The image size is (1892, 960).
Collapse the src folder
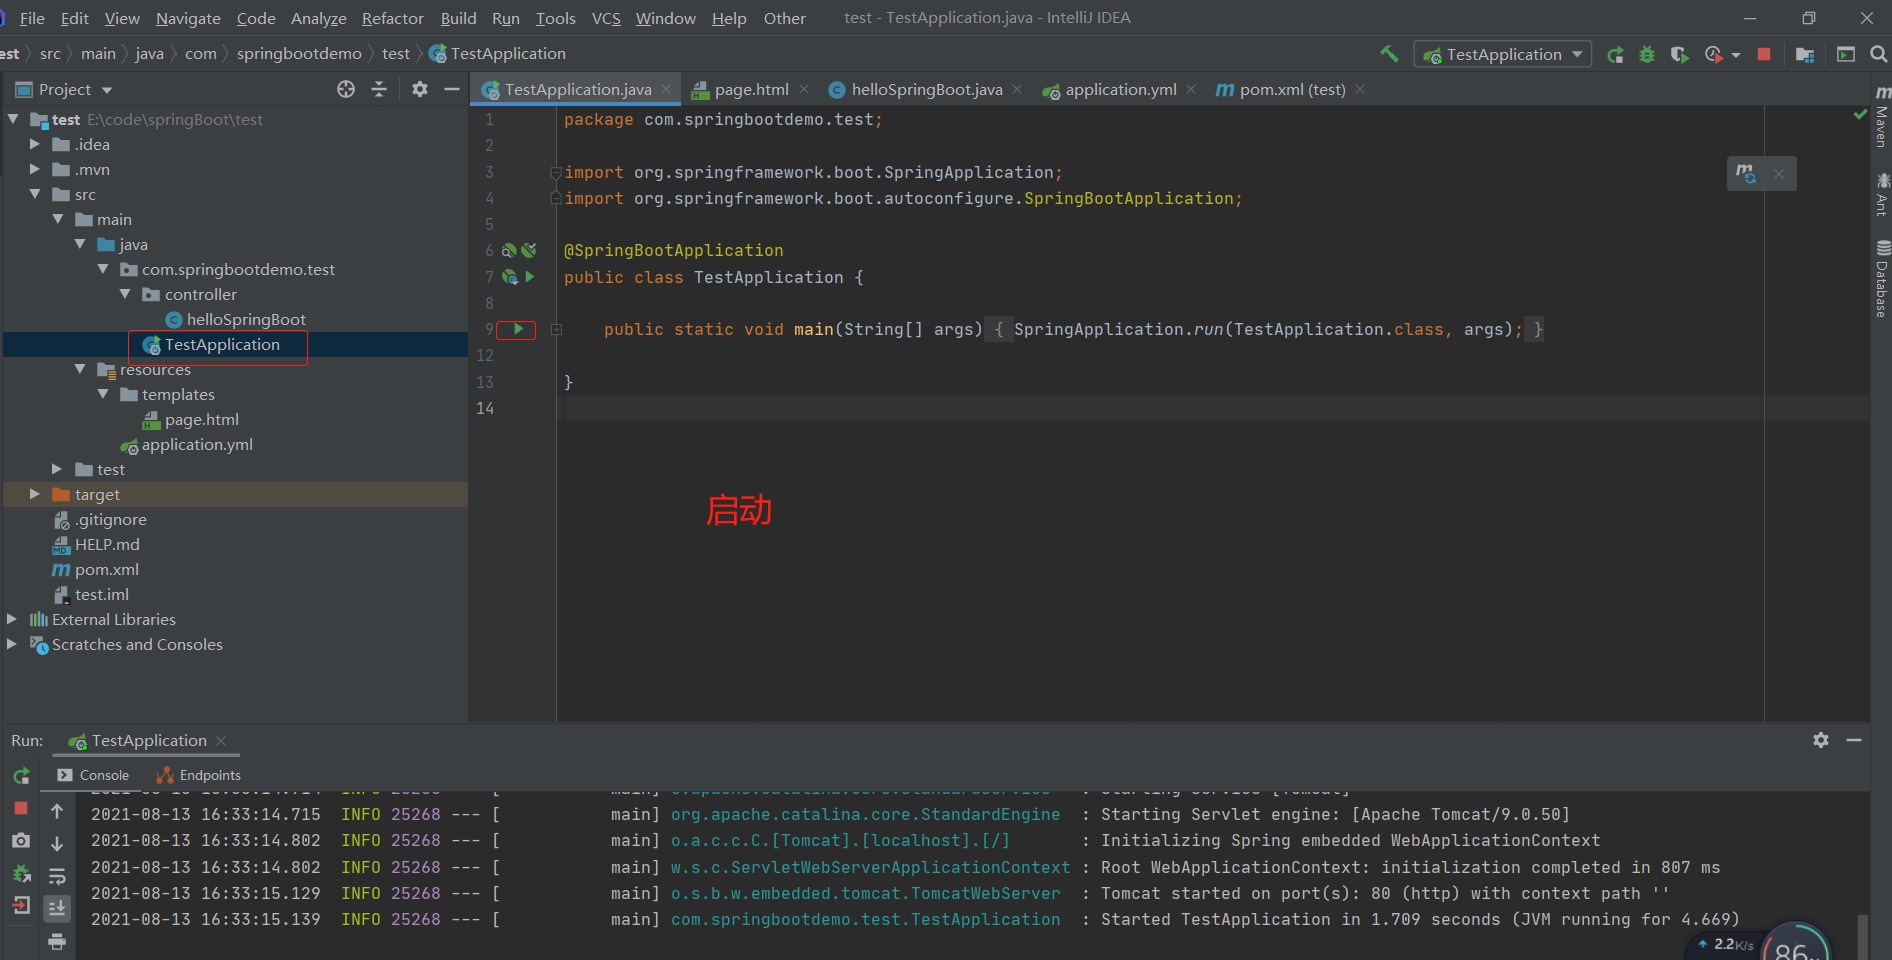pyautogui.click(x=35, y=194)
